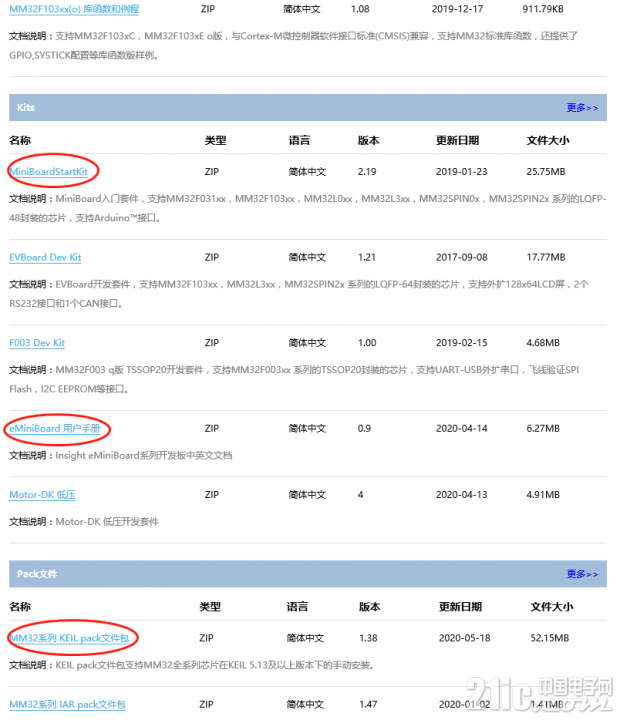Click the 名称 column header in Pack文件 table

point(20,607)
